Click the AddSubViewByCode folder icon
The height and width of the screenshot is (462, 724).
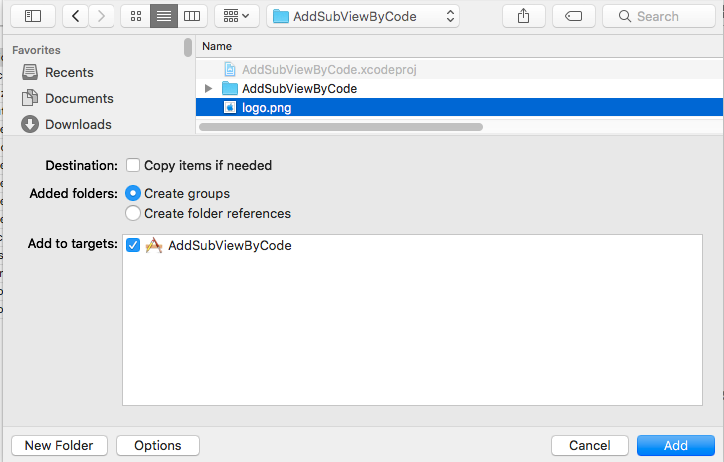pyautogui.click(x=229, y=88)
